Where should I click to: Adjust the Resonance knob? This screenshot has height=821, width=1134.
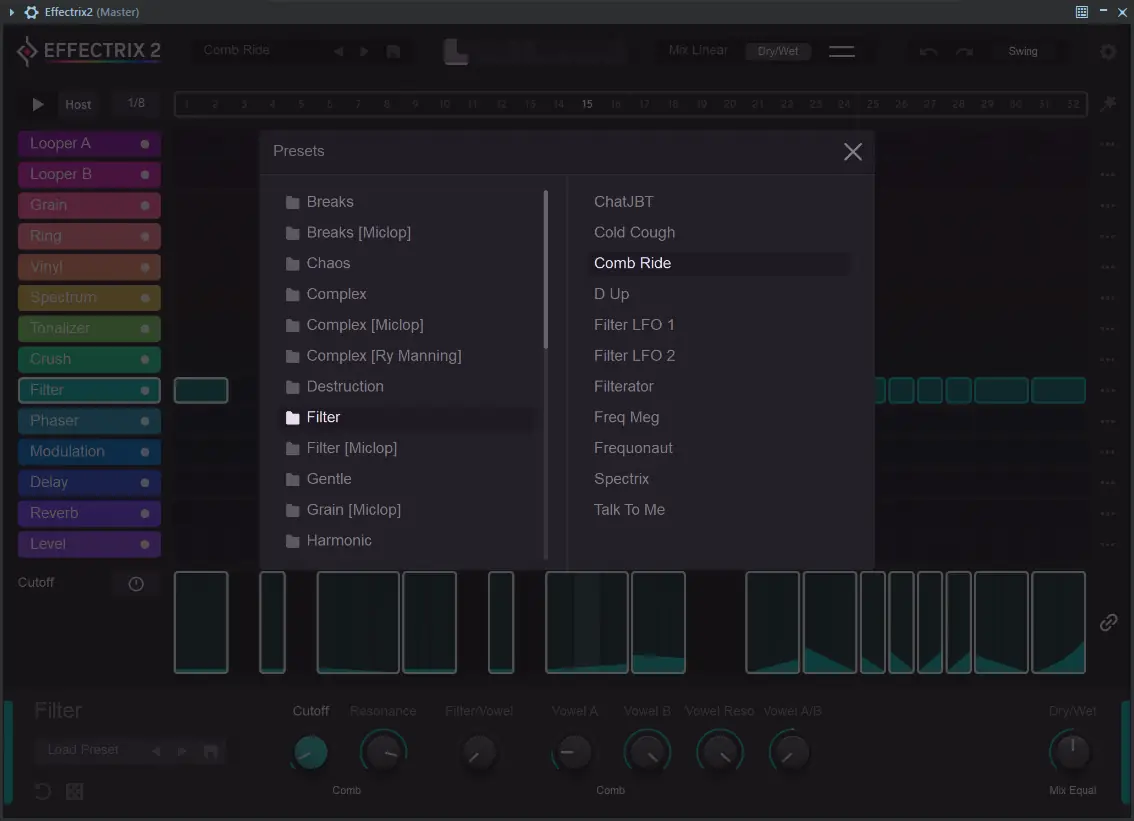coord(383,753)
